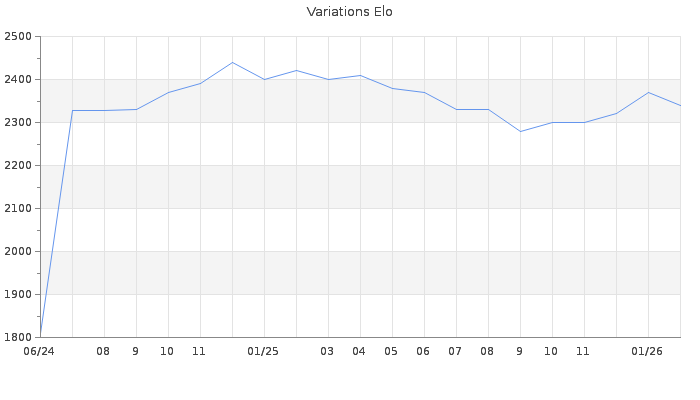Image resolution: width=700 pixels, height=400 pixels.
Task: Click the 07 month label on x-axis
Action: tap(455, 352)
